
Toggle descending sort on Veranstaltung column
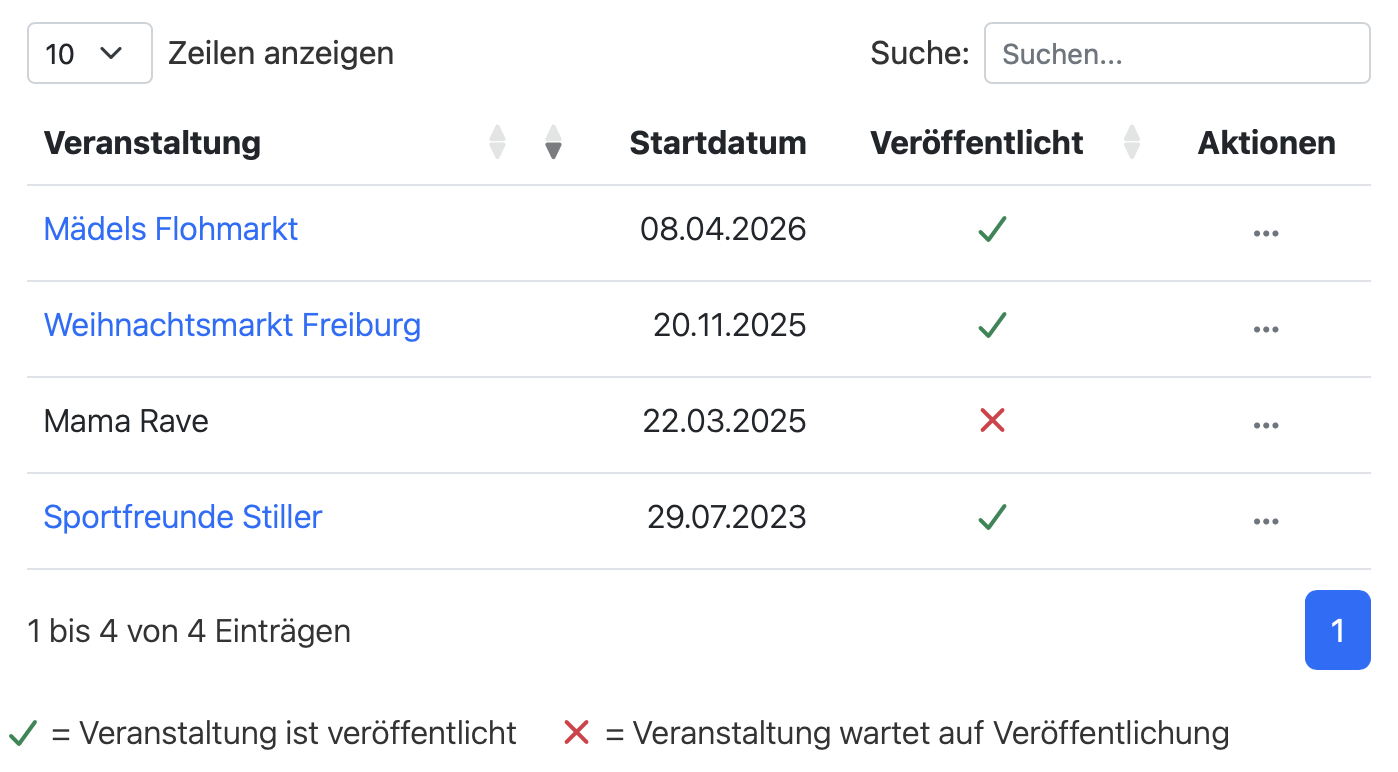pyautogui.click(x=553, y=142)
